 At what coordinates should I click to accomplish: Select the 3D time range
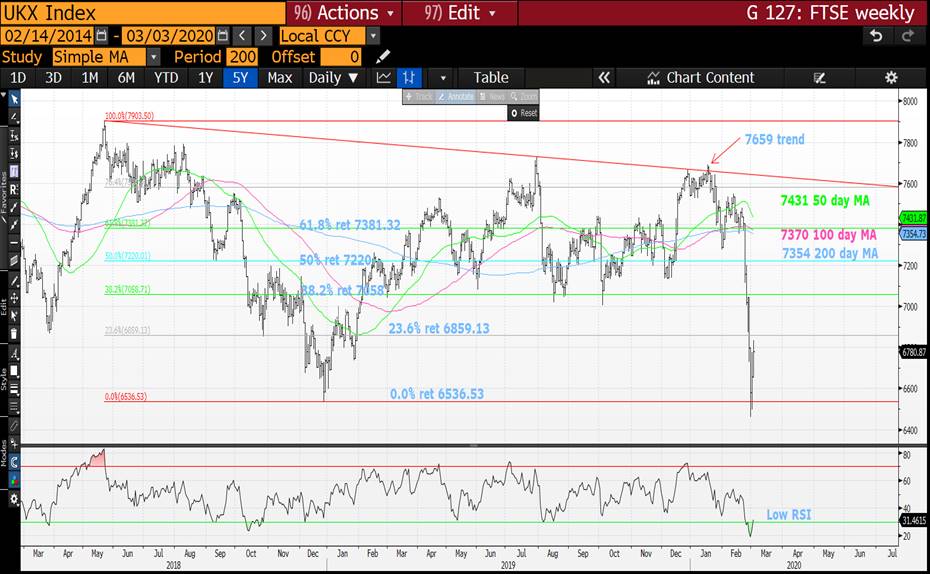[x=53, y=78]
